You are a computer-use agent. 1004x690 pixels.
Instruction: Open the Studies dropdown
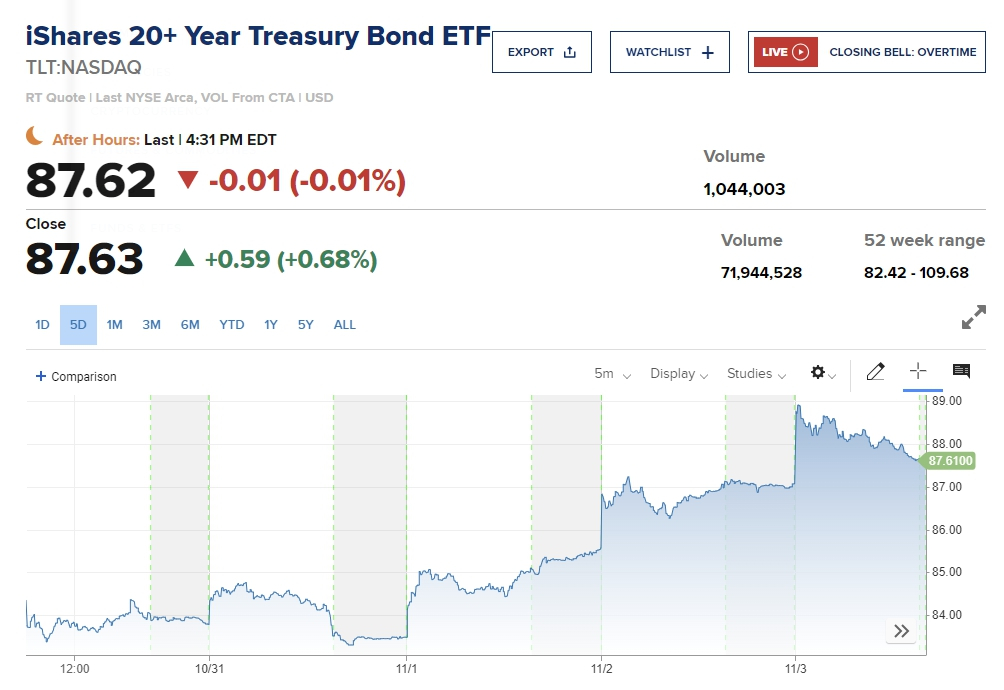[x=756, y=374]
